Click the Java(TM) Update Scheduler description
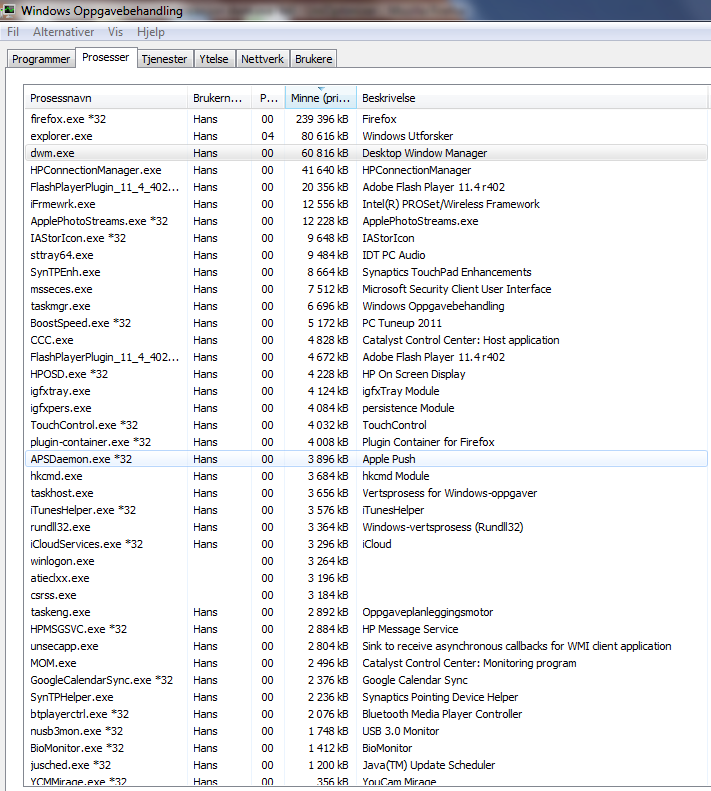711x791 pixels. click(428, 765)
